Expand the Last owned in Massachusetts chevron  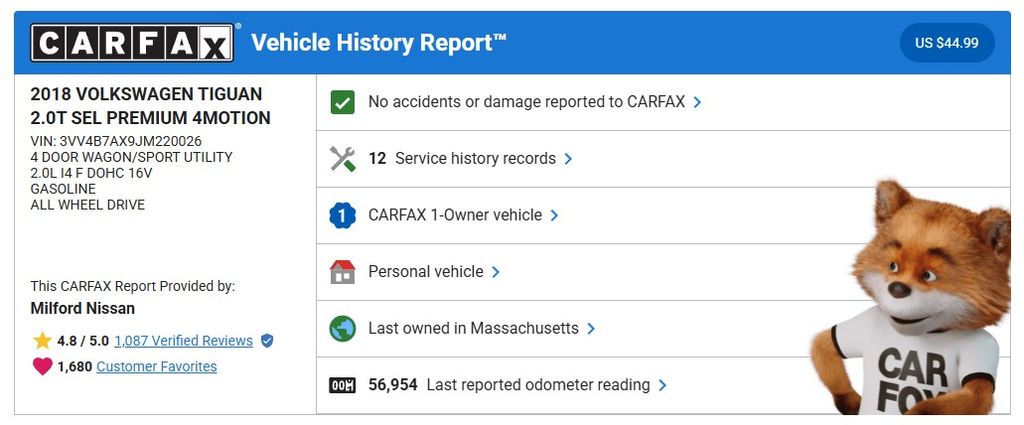[591, 329]
